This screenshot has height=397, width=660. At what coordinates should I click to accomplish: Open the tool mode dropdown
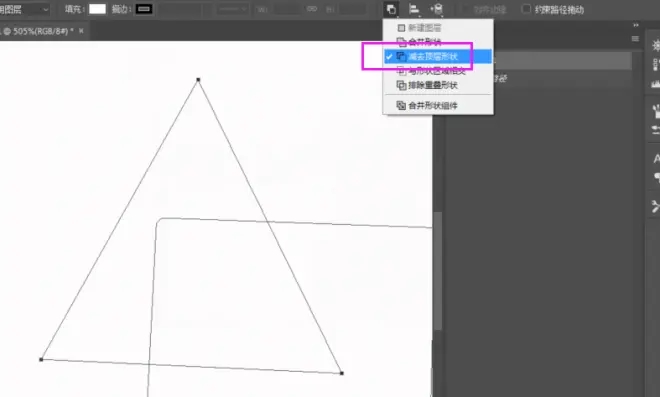(24, 9)
